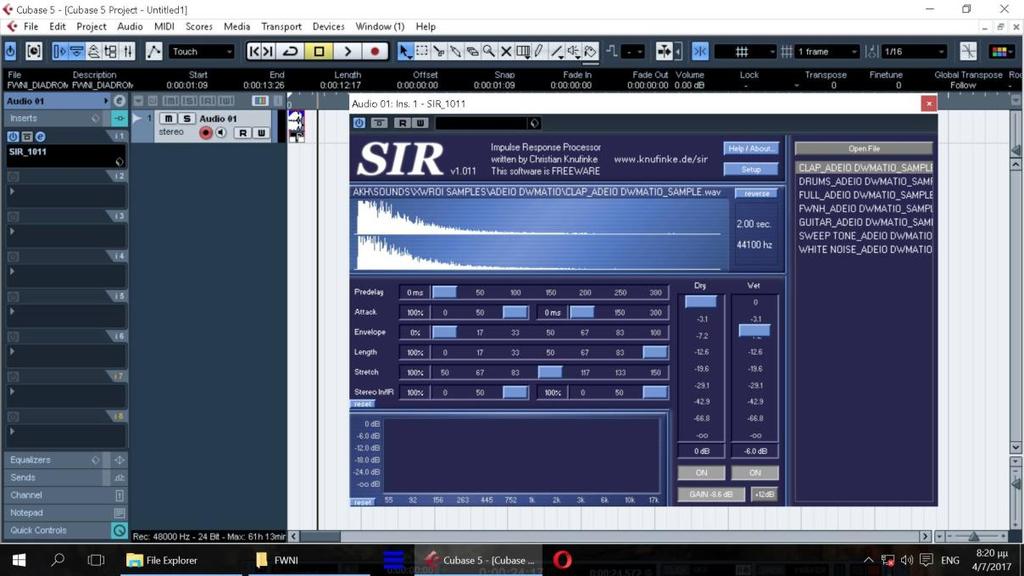The width and height of the screenshot is (1024, 576).
Task: Toggle the Dry channel ON button
Action: pyautogui.click(x=701, y=472)
